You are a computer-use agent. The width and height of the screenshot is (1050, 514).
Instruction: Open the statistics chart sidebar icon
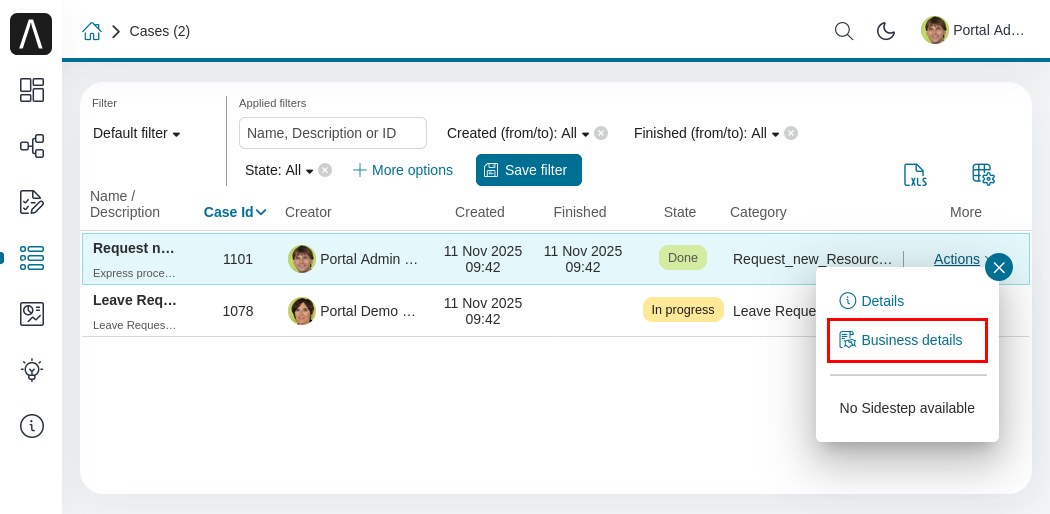pos(31,314)
